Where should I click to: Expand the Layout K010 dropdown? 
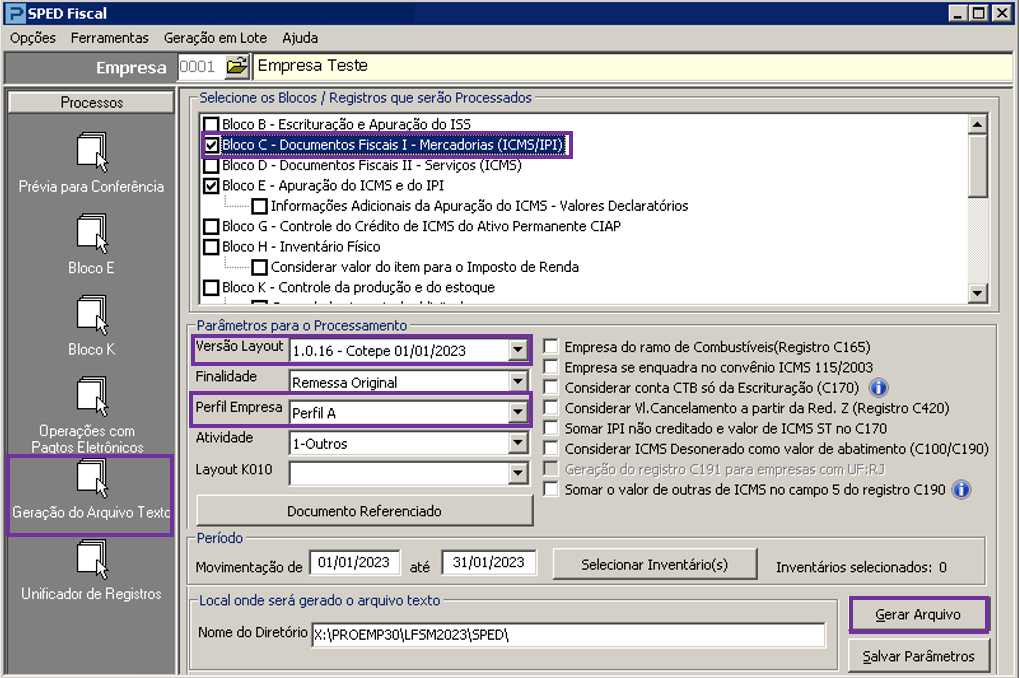point(517,473)
